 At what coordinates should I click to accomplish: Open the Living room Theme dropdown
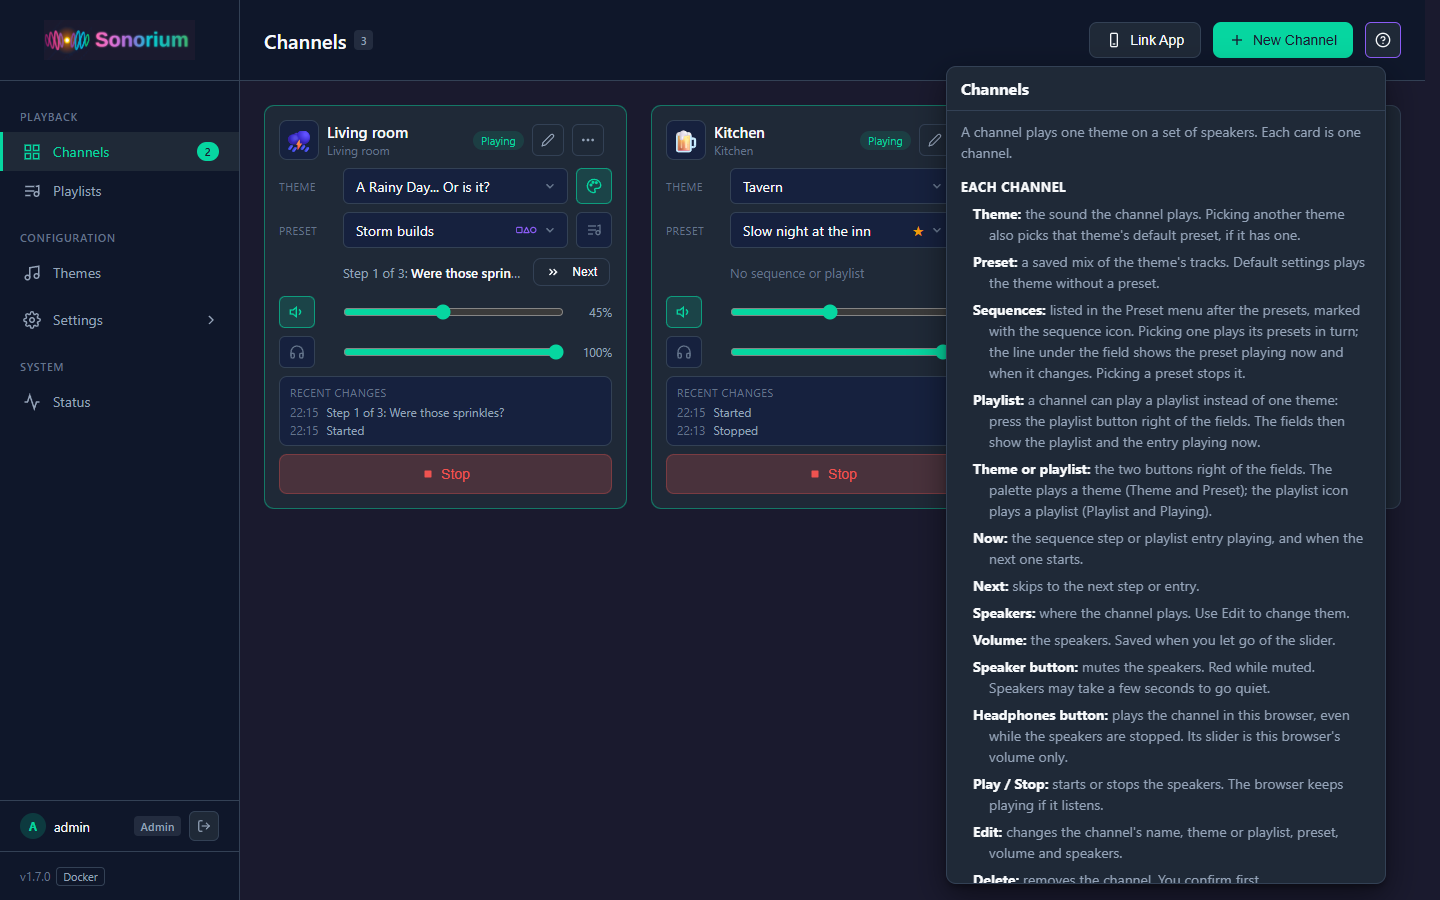(455, 187)
